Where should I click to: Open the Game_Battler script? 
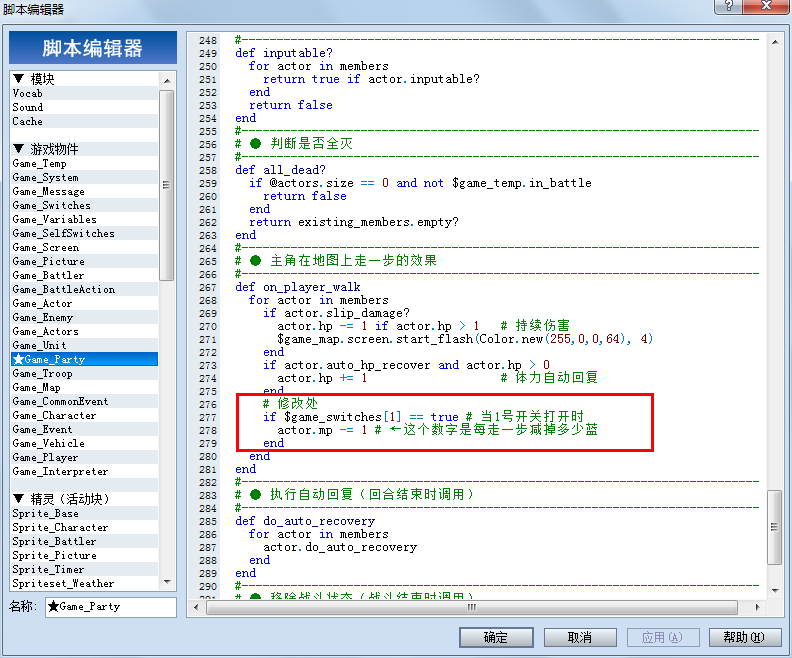tap(84, 276)
